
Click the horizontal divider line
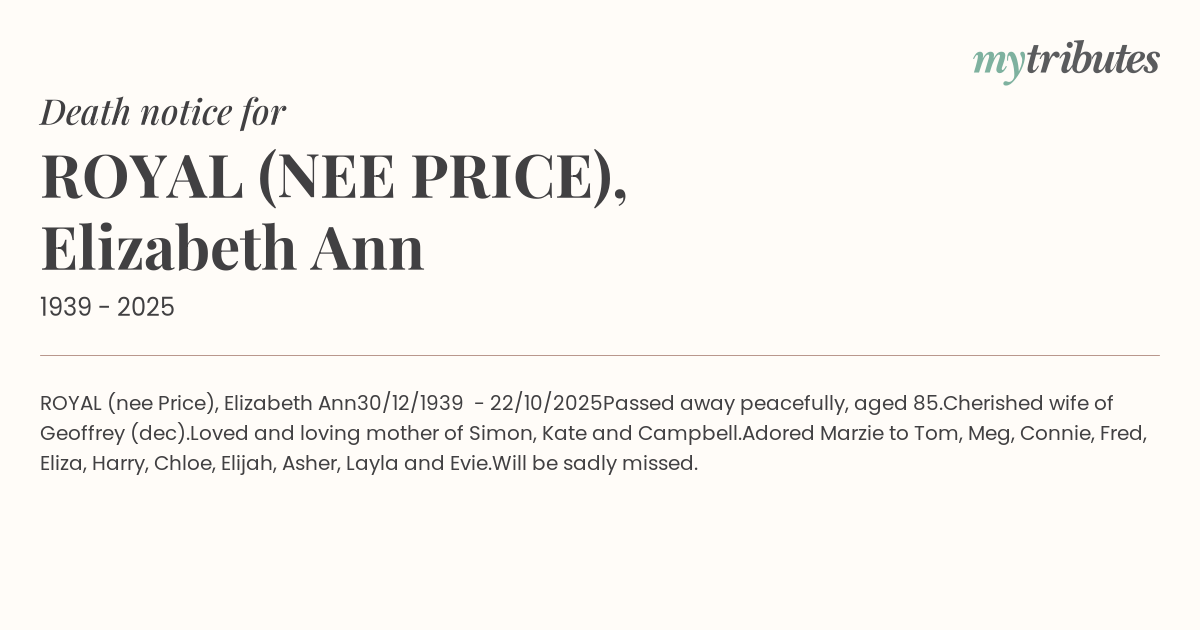coord(600,355)
